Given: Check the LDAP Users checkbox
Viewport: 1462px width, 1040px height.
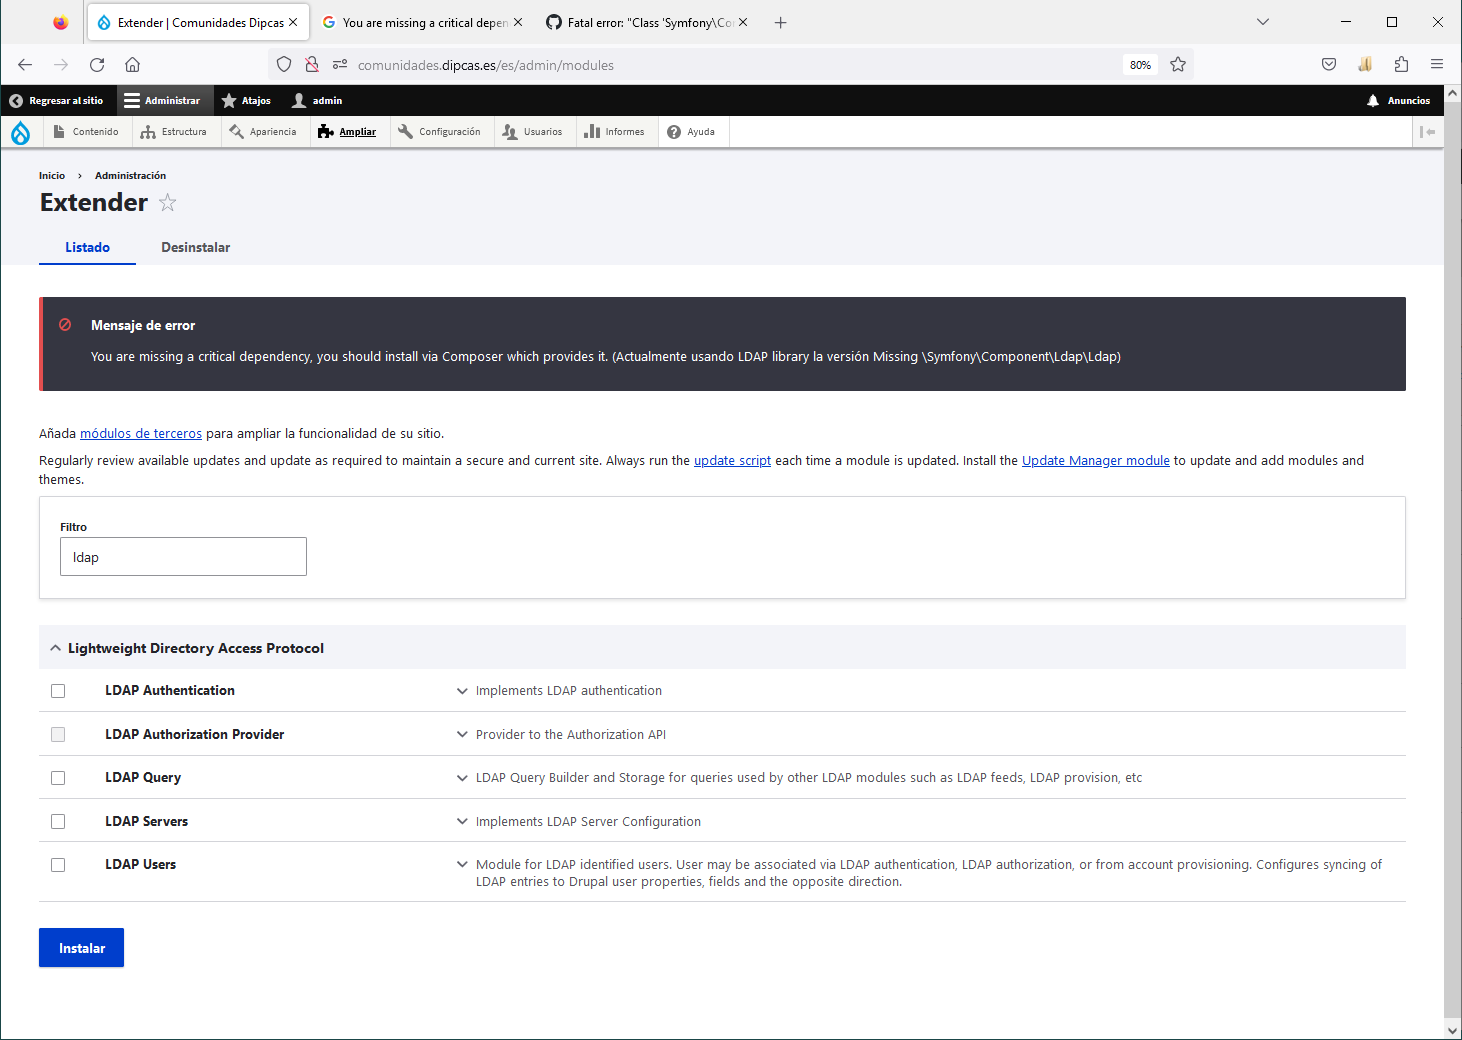Looking at the screenshot, I should (58, 865).
